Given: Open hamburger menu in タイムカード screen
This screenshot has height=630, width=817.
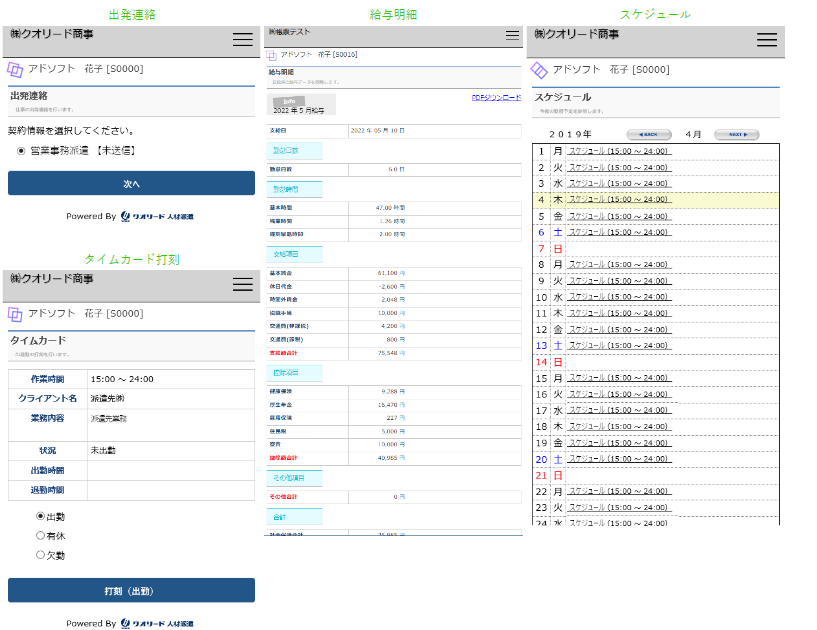Looking at the screenshot, I should tap(242, 284).
